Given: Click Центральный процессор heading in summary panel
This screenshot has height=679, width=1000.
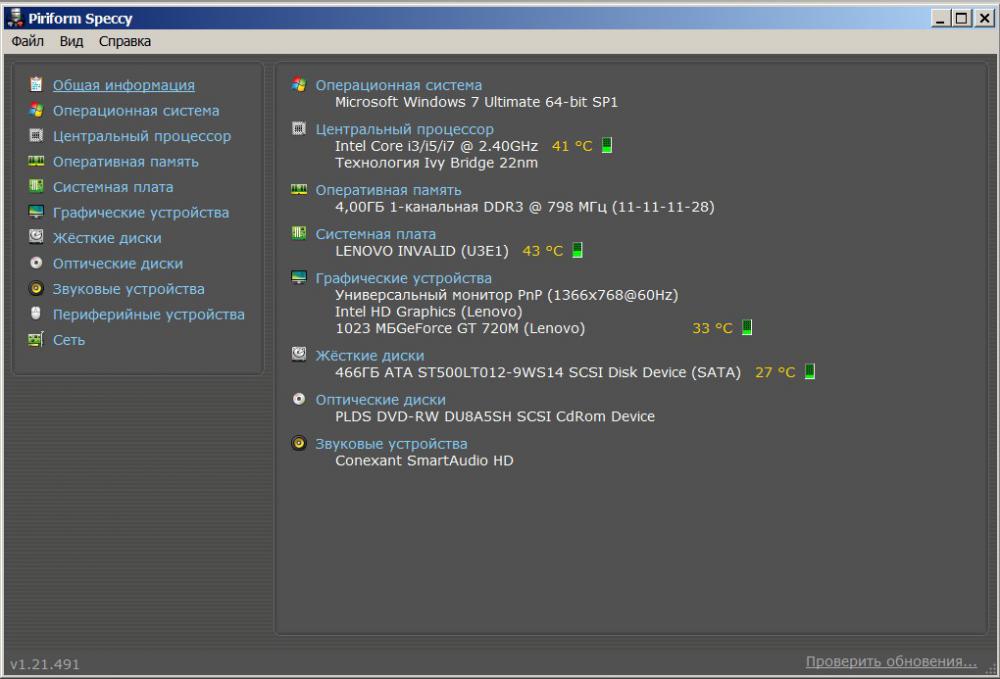Looking at the screenshot, I should [404, 129].
